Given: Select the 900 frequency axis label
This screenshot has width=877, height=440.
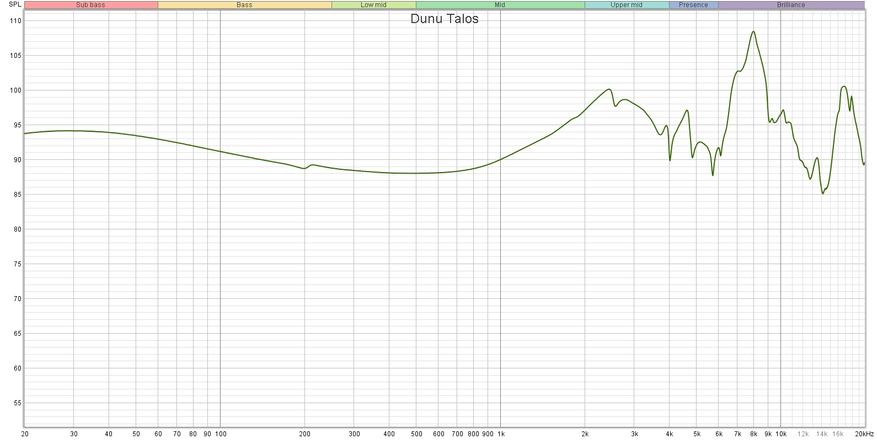Looking at the screenshot, I should coord(487,434).
